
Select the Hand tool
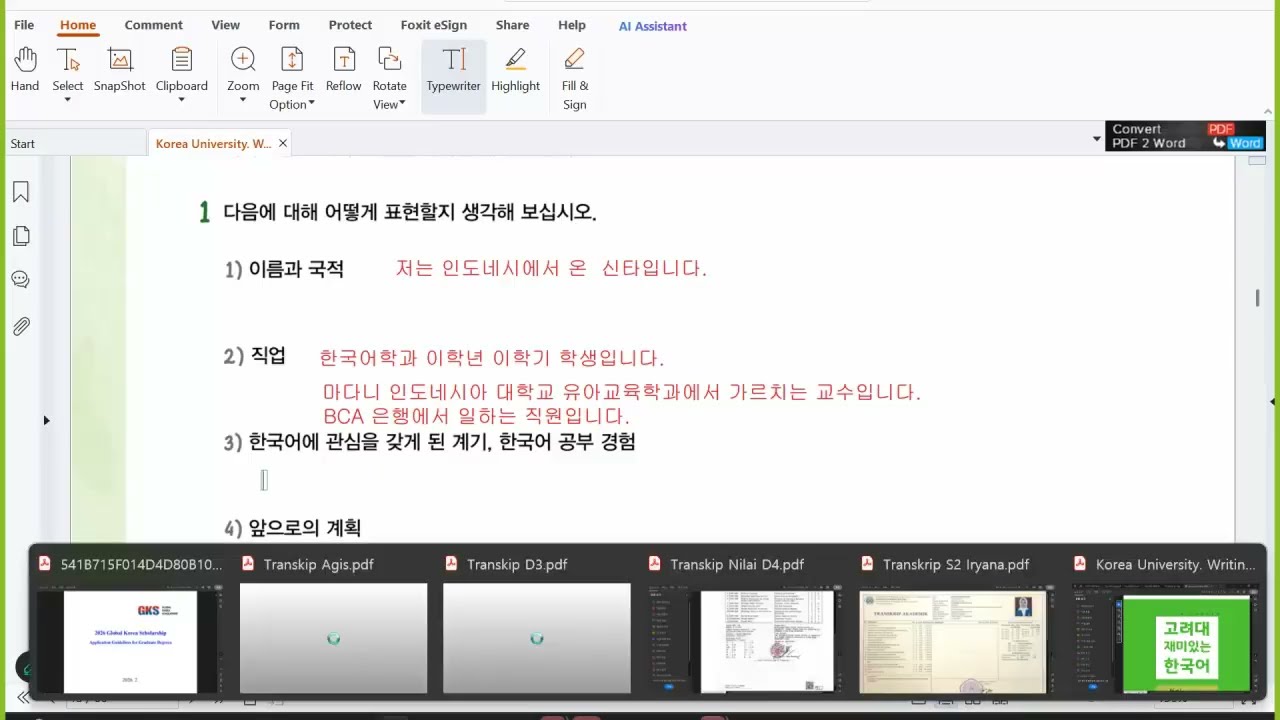coord(25,69)
